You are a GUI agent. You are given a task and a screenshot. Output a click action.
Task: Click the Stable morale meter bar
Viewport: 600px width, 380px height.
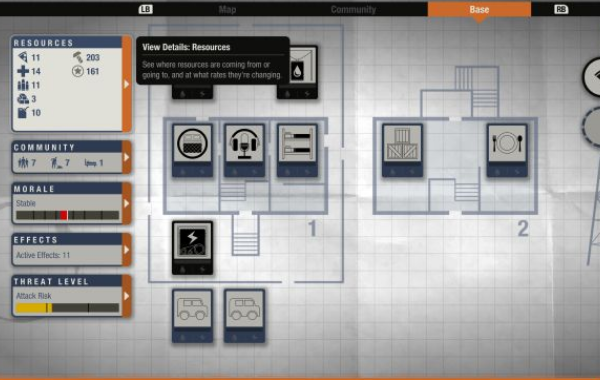pyautogui.click(x=67, y=215)
